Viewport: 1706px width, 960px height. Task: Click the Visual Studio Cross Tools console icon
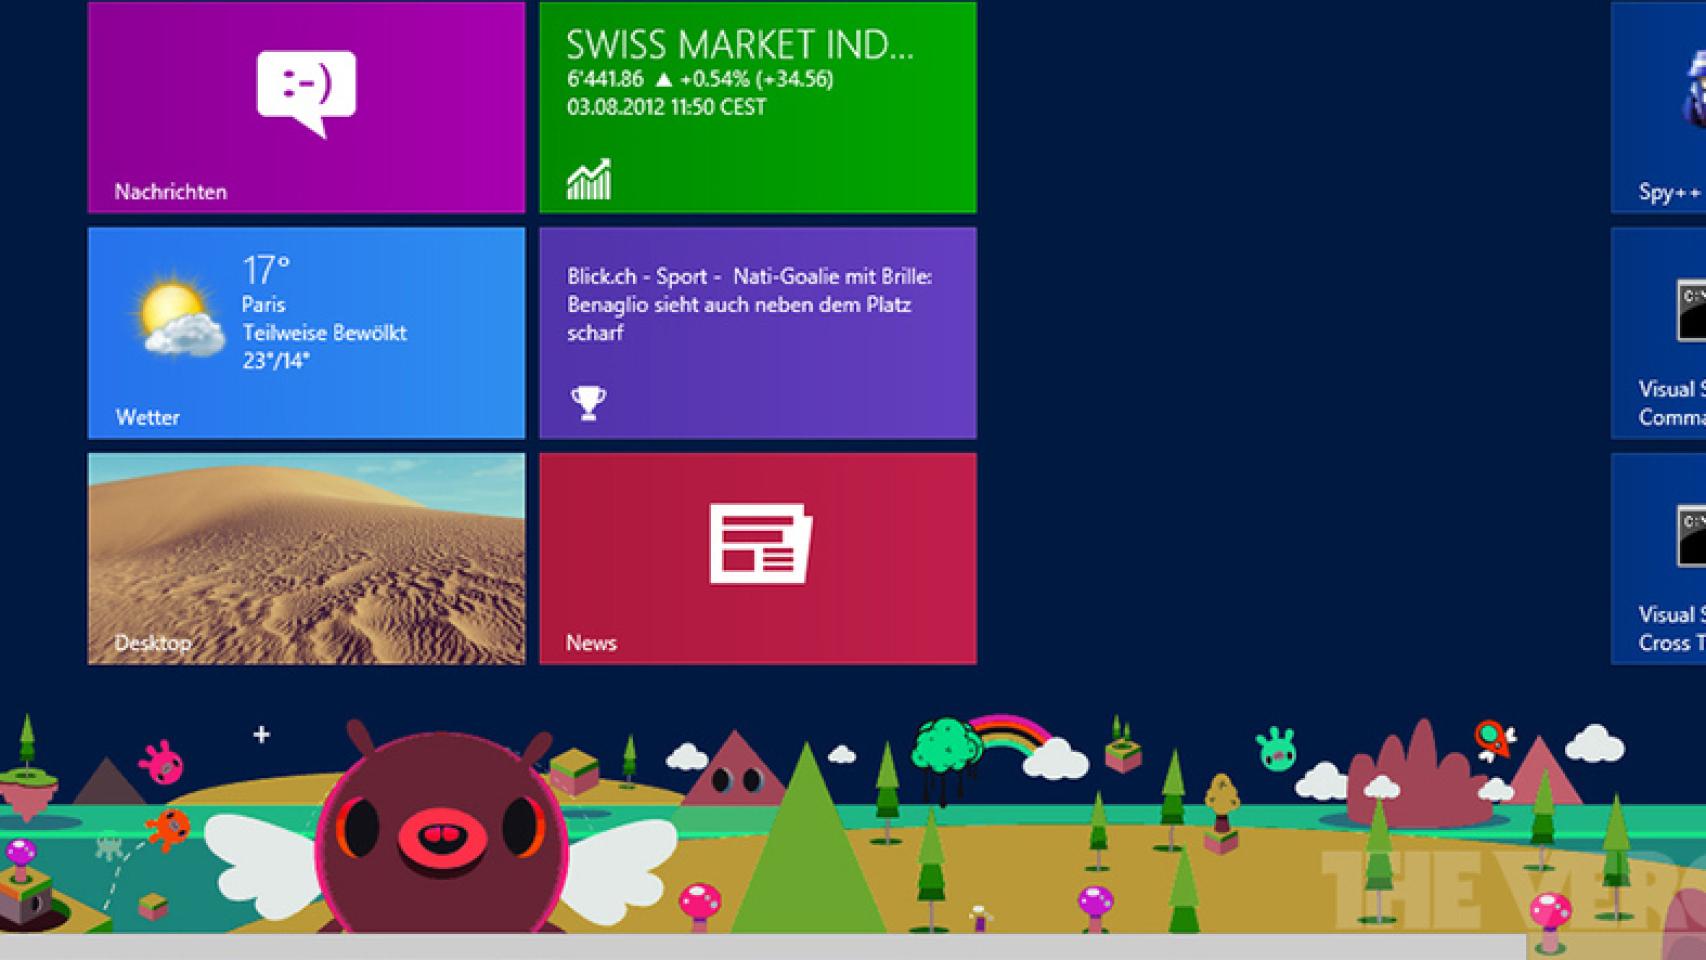tap(1694, 537)
